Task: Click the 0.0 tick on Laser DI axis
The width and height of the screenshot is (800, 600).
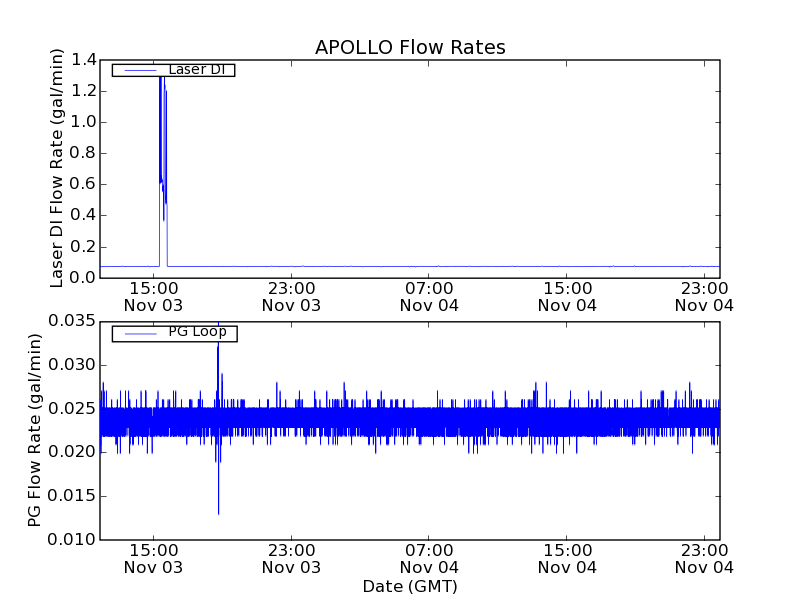Action: [x=83, y=278]
